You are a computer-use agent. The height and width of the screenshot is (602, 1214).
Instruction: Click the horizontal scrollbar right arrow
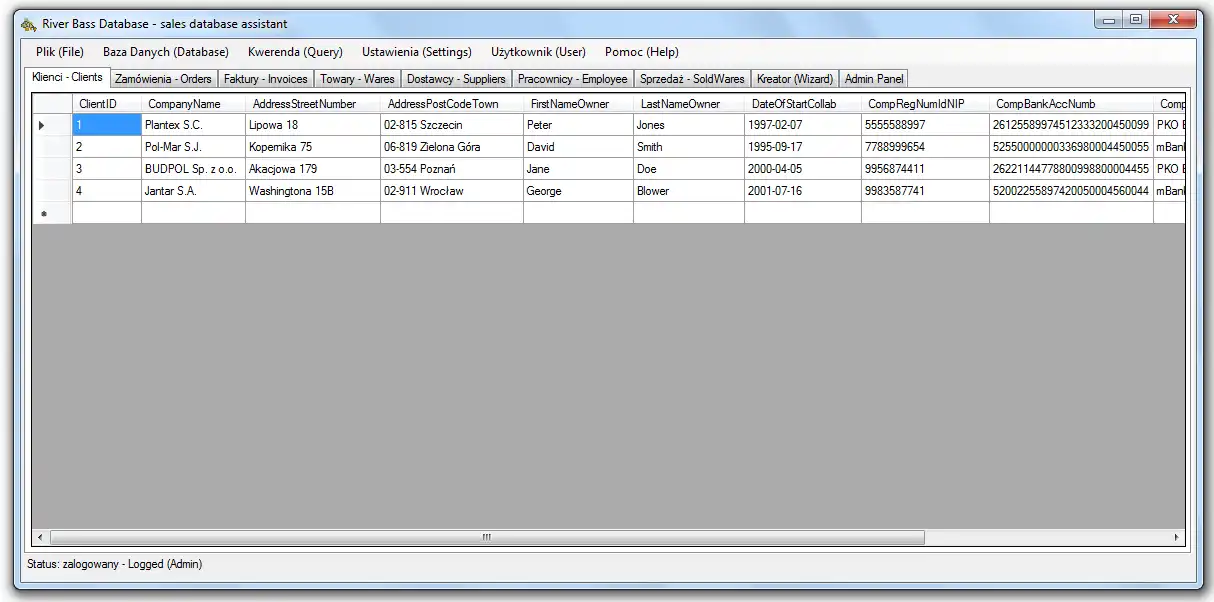point(1177,537)
